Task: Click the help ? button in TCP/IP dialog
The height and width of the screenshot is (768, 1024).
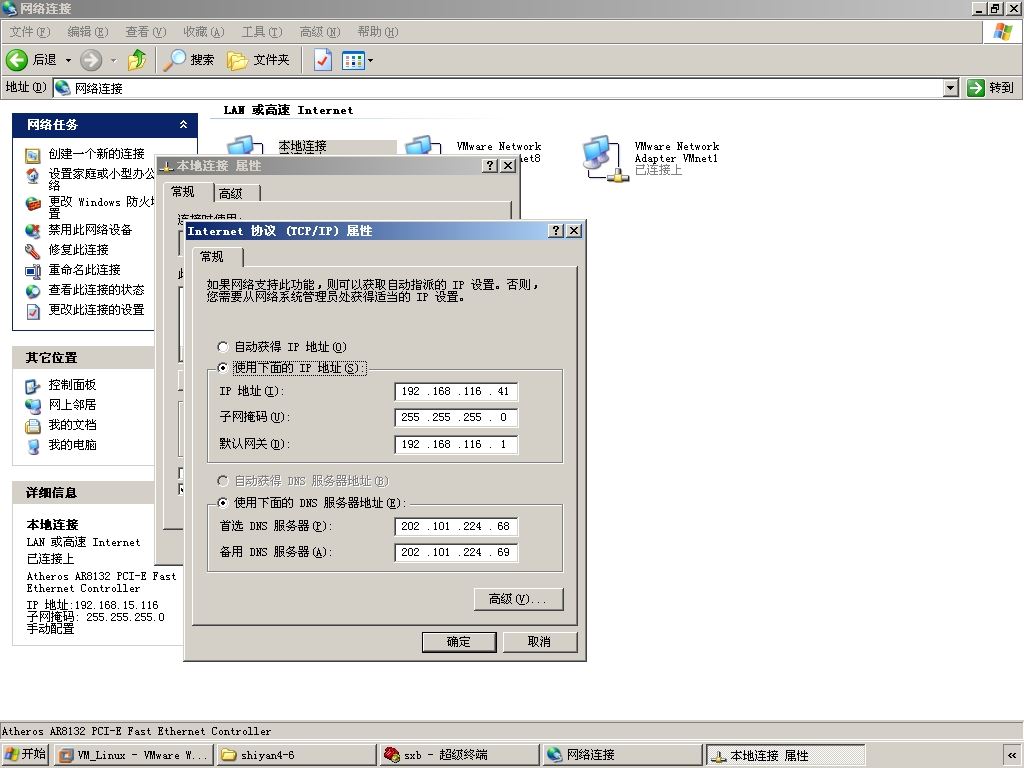Action: click(x=556, y=231)
